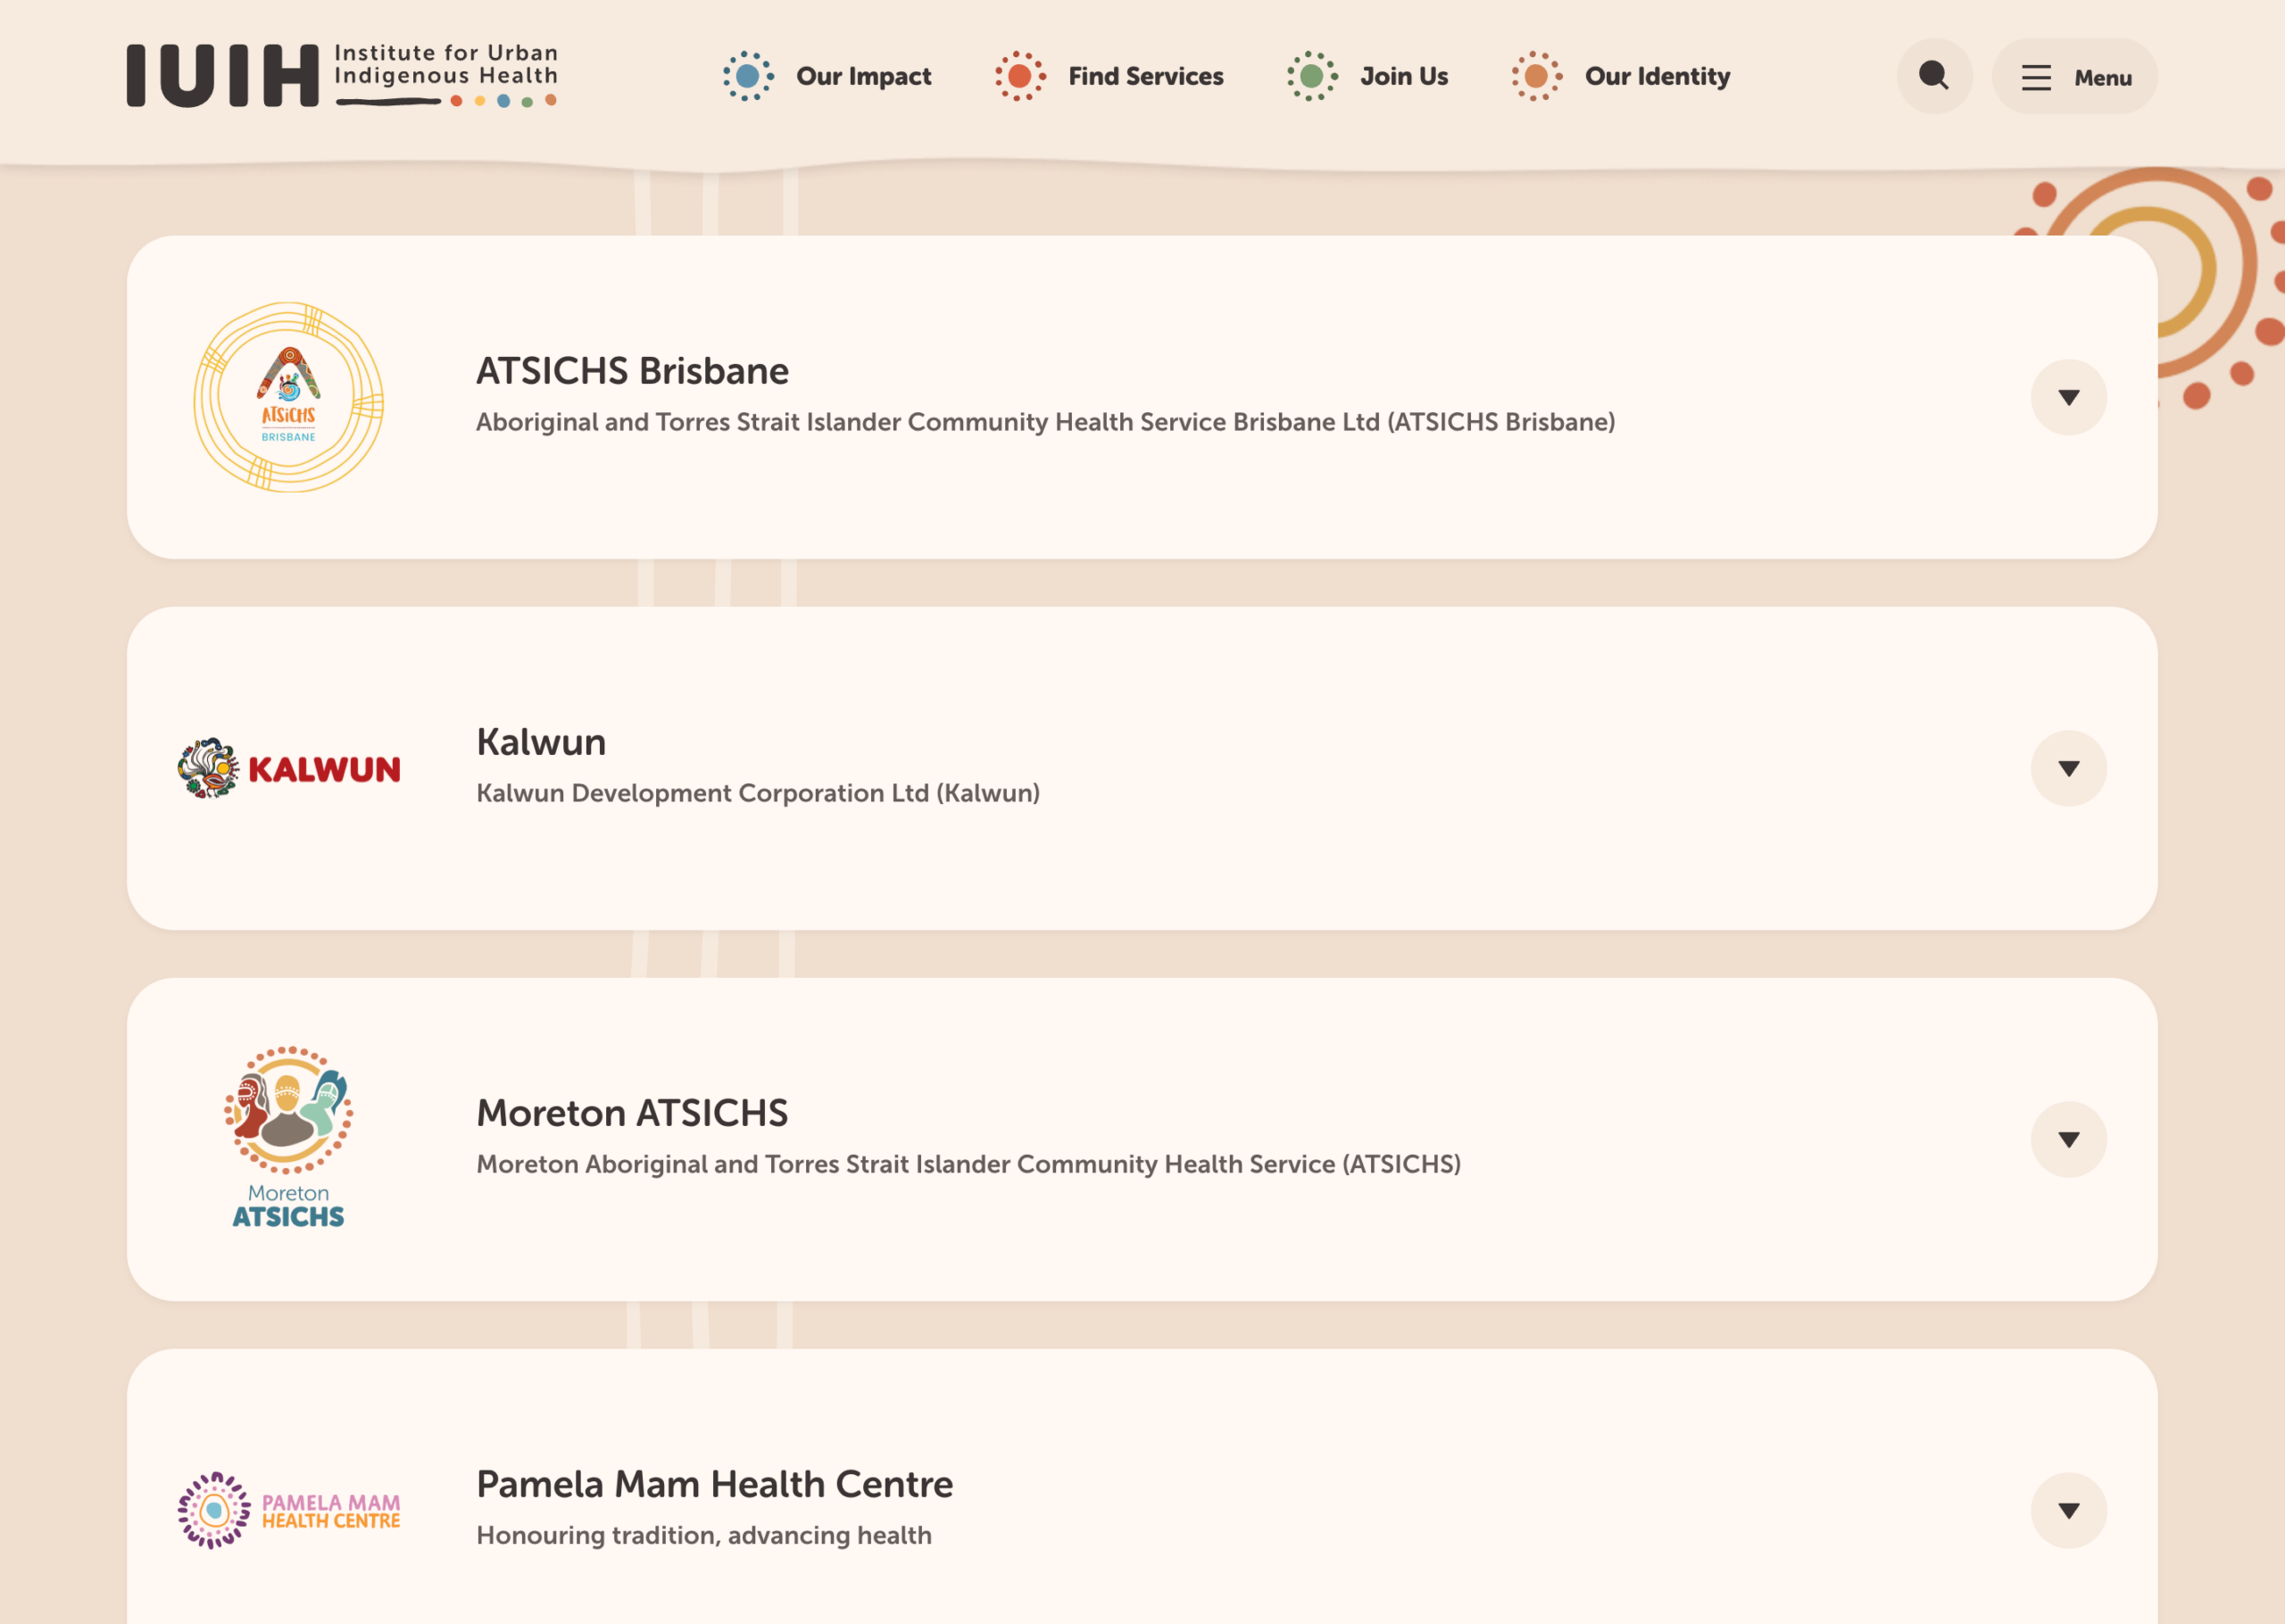Screen dimensions: 2285x1624
Task: Click the ATSICHS Brisbane circular logo
Action: (x=289, y=397)
